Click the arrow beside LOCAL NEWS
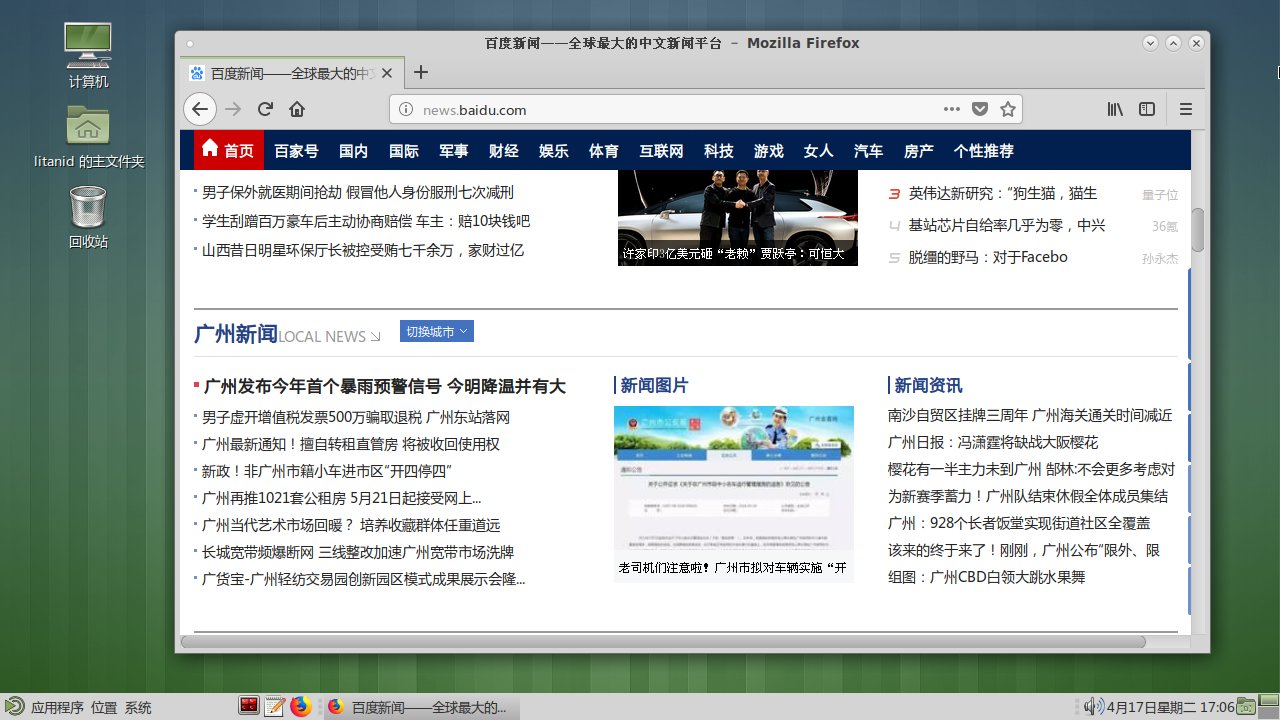The width and height of the screenshot is (1280, 720). [x=375, y=337]
